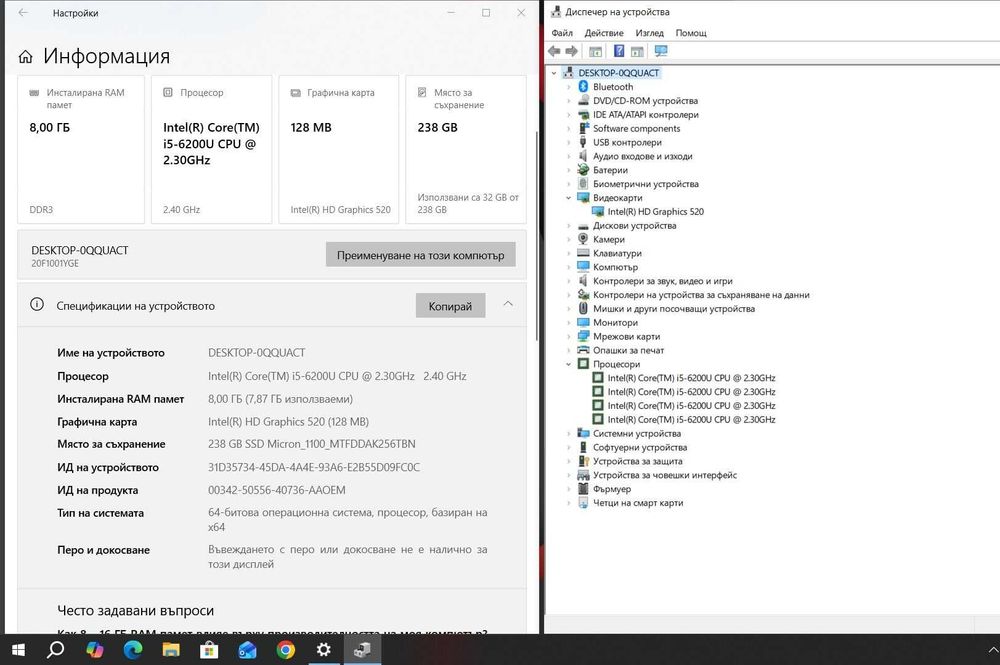This screenshot has width=1000, height=665.
Task: Select Software components category
Action: (x=636, y=129)
